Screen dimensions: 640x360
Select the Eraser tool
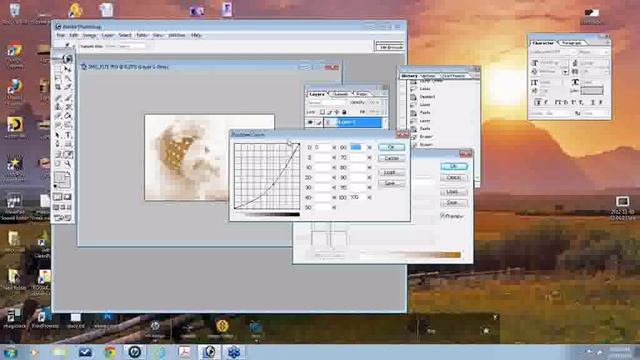click(x=58, y=116)
